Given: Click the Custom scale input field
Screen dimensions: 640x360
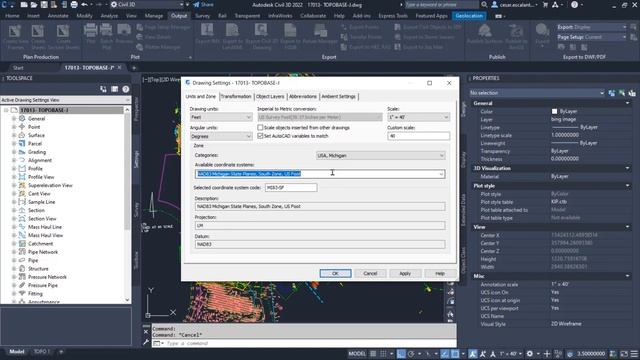Looking at the screenshot, I should tap(418, 136).
